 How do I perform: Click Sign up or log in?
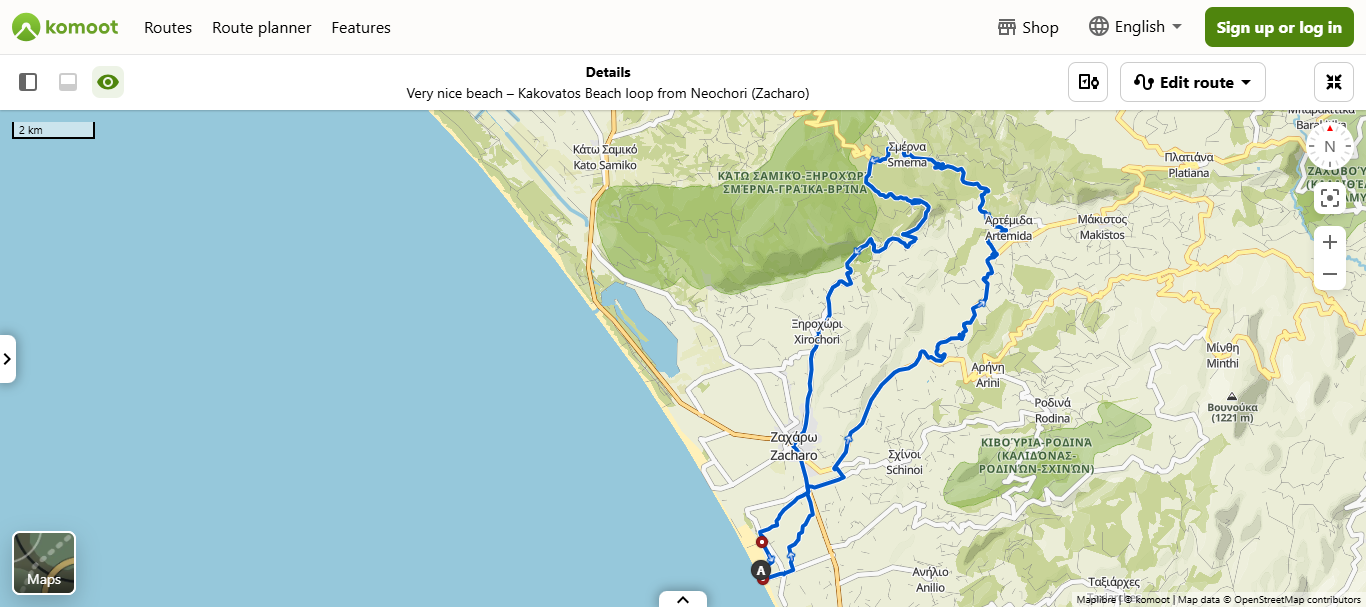point(1279,27)
